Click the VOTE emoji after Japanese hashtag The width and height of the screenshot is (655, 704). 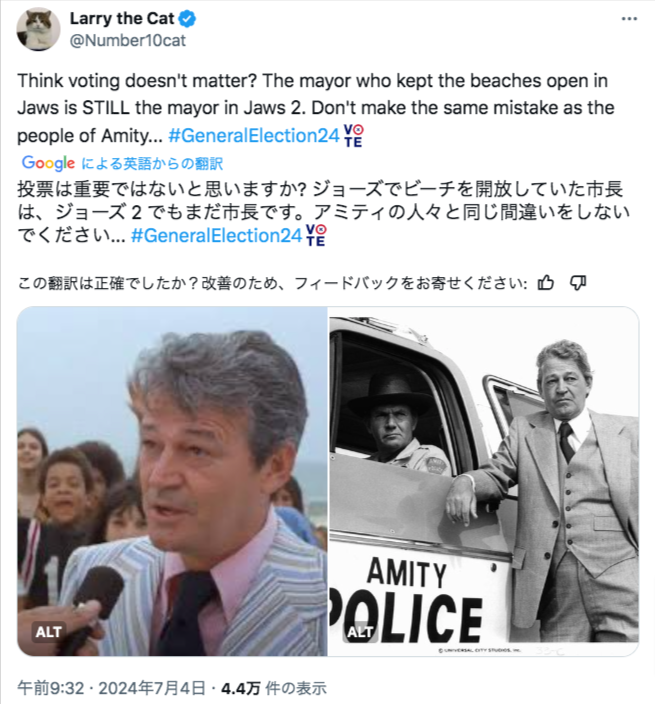coord(316,235)
